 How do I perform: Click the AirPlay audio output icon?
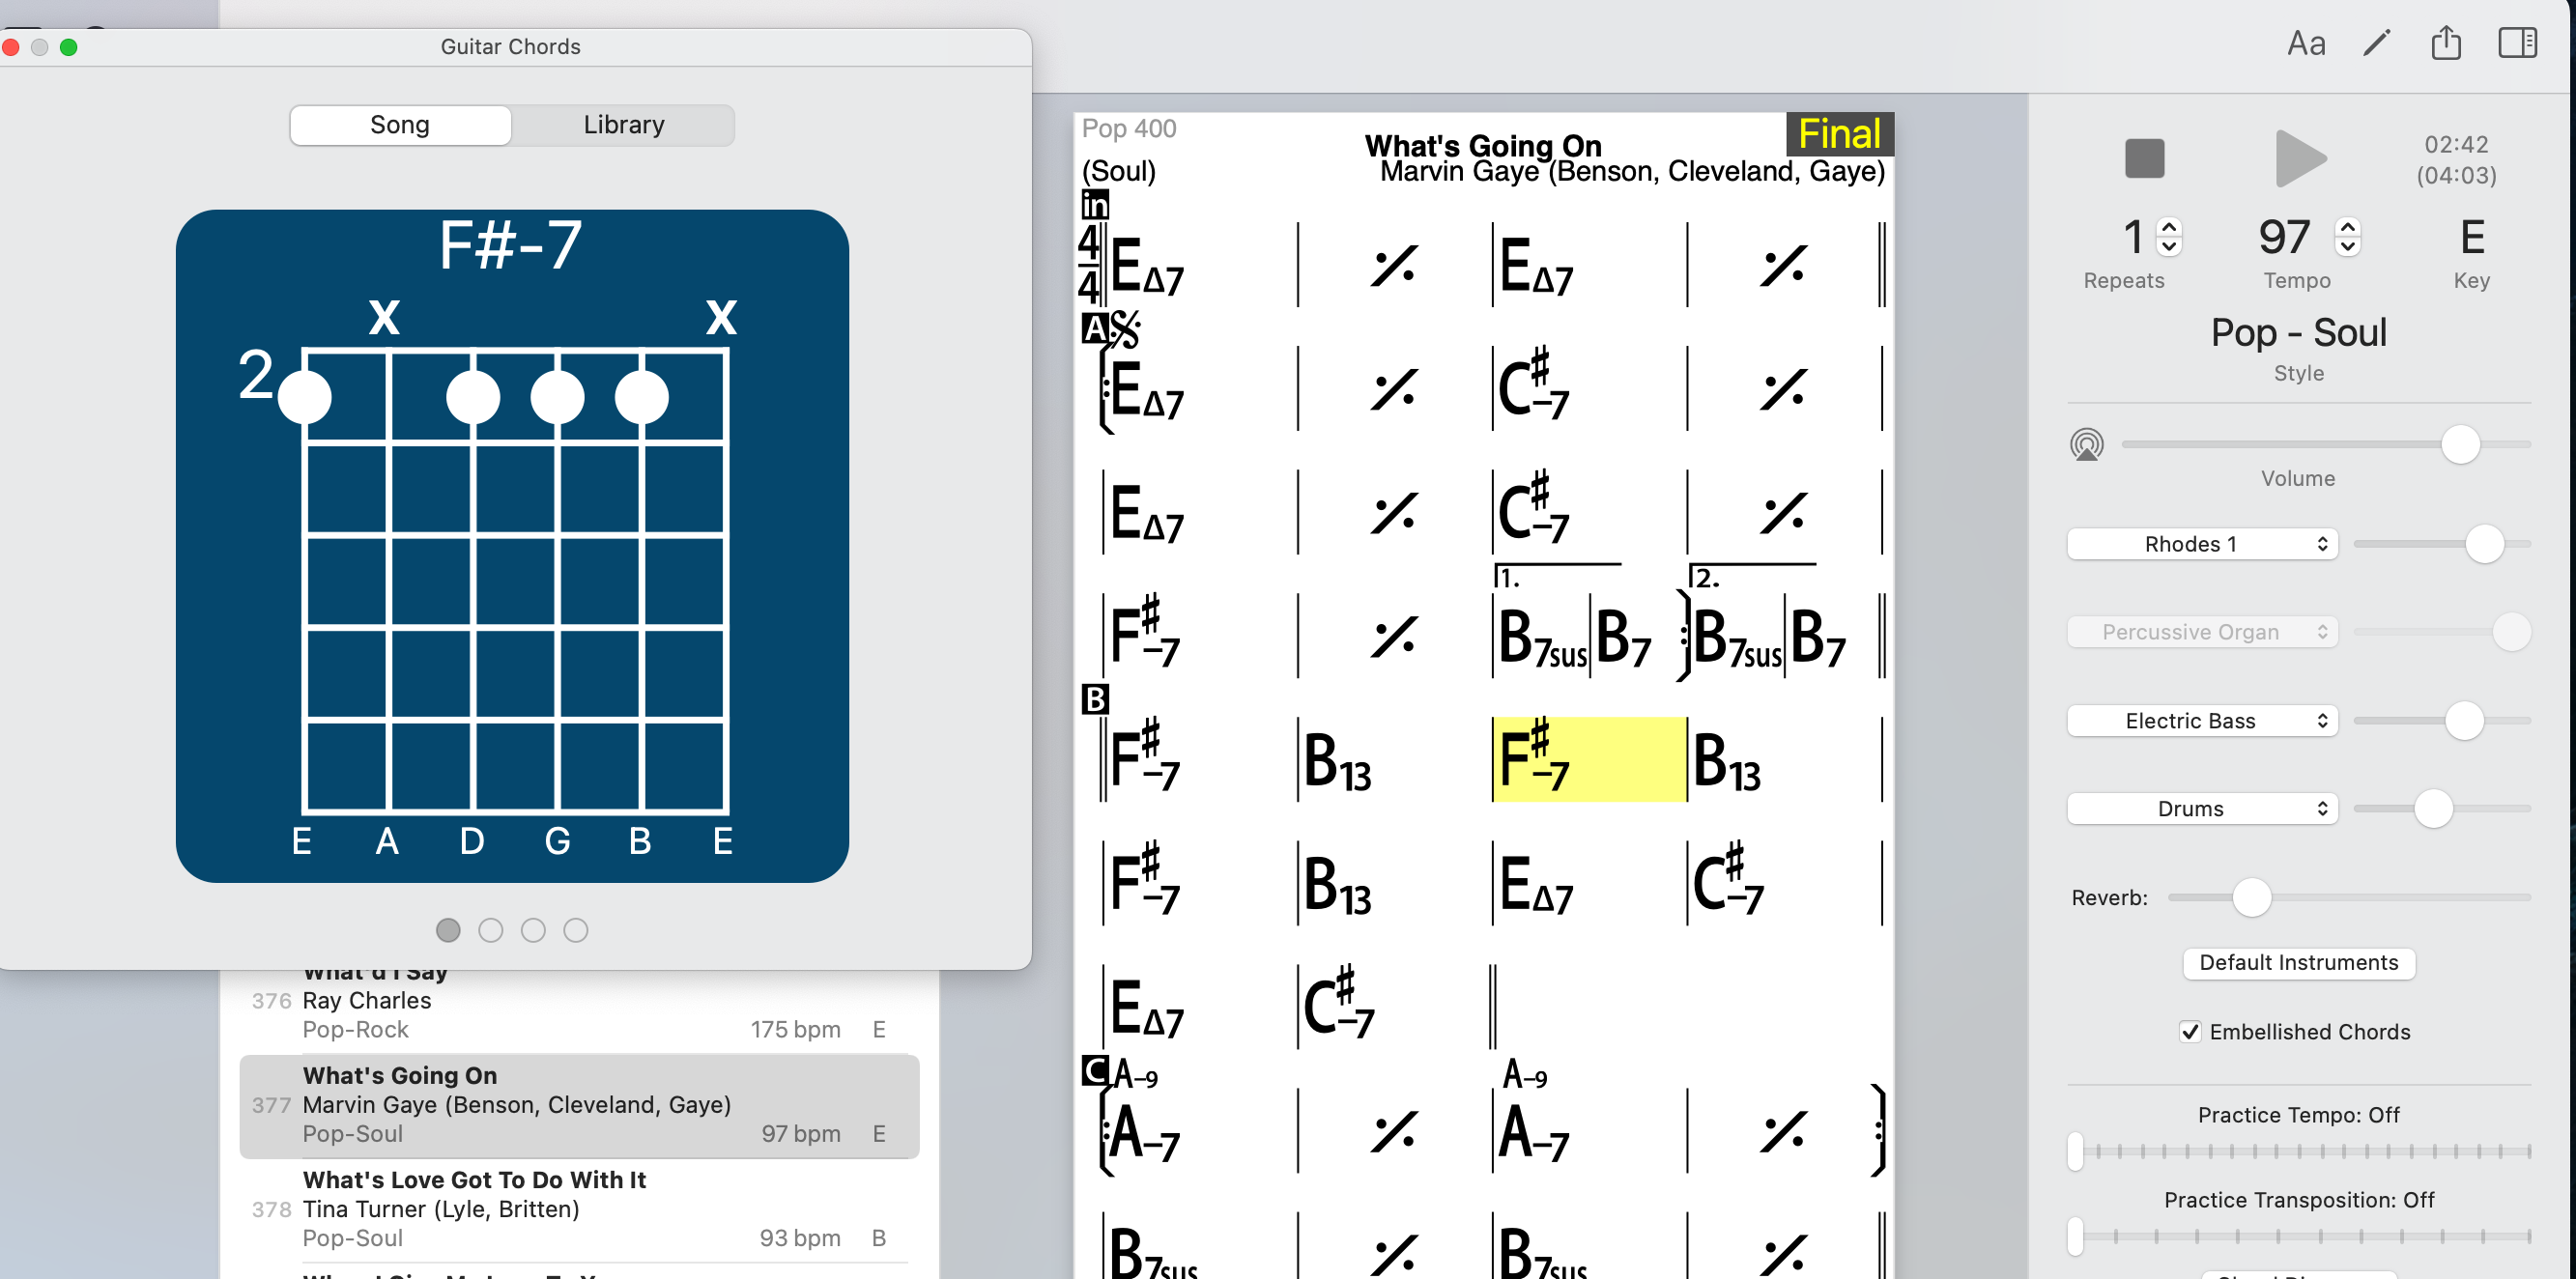(2086, 444)
